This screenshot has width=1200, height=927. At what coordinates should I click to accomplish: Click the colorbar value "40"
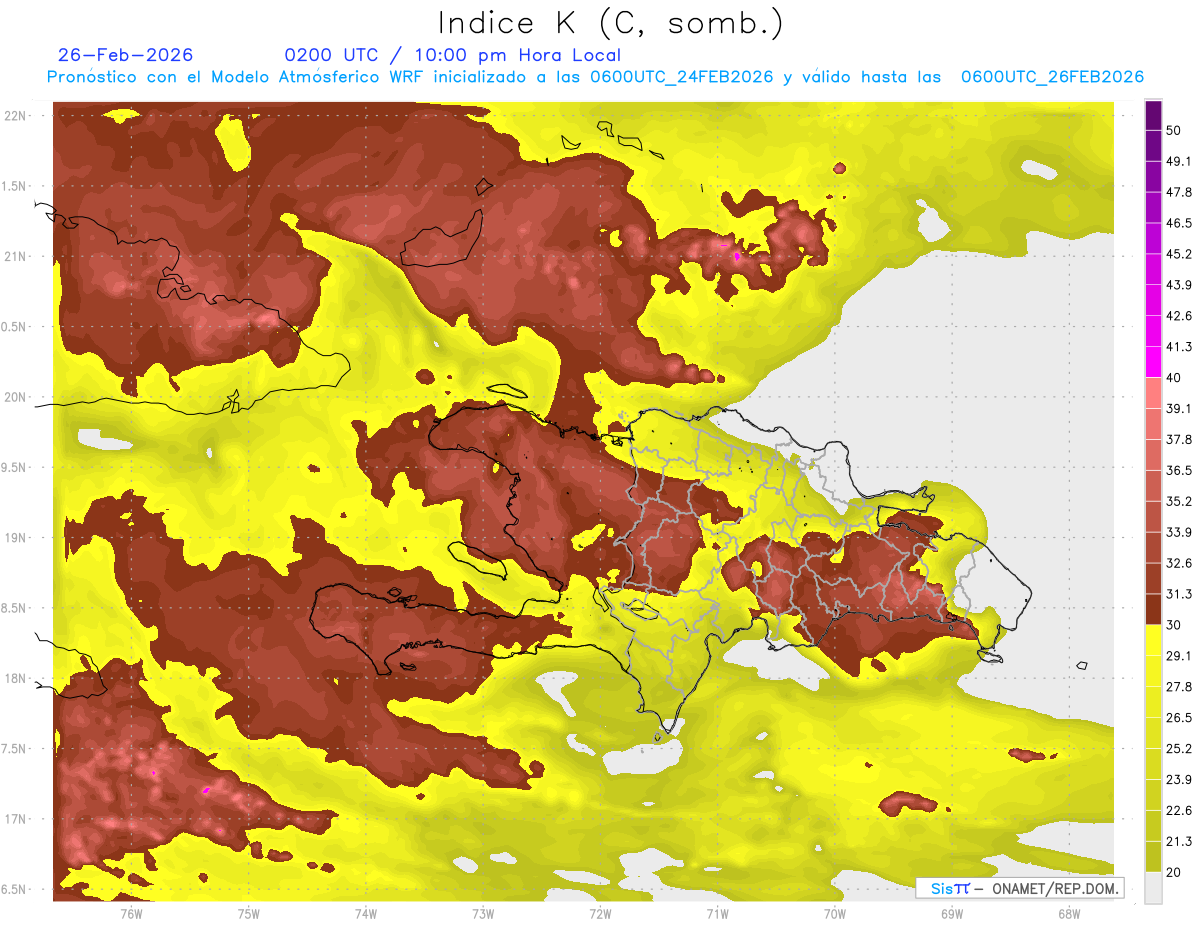pyautogui.click(x=1174, y=378)
